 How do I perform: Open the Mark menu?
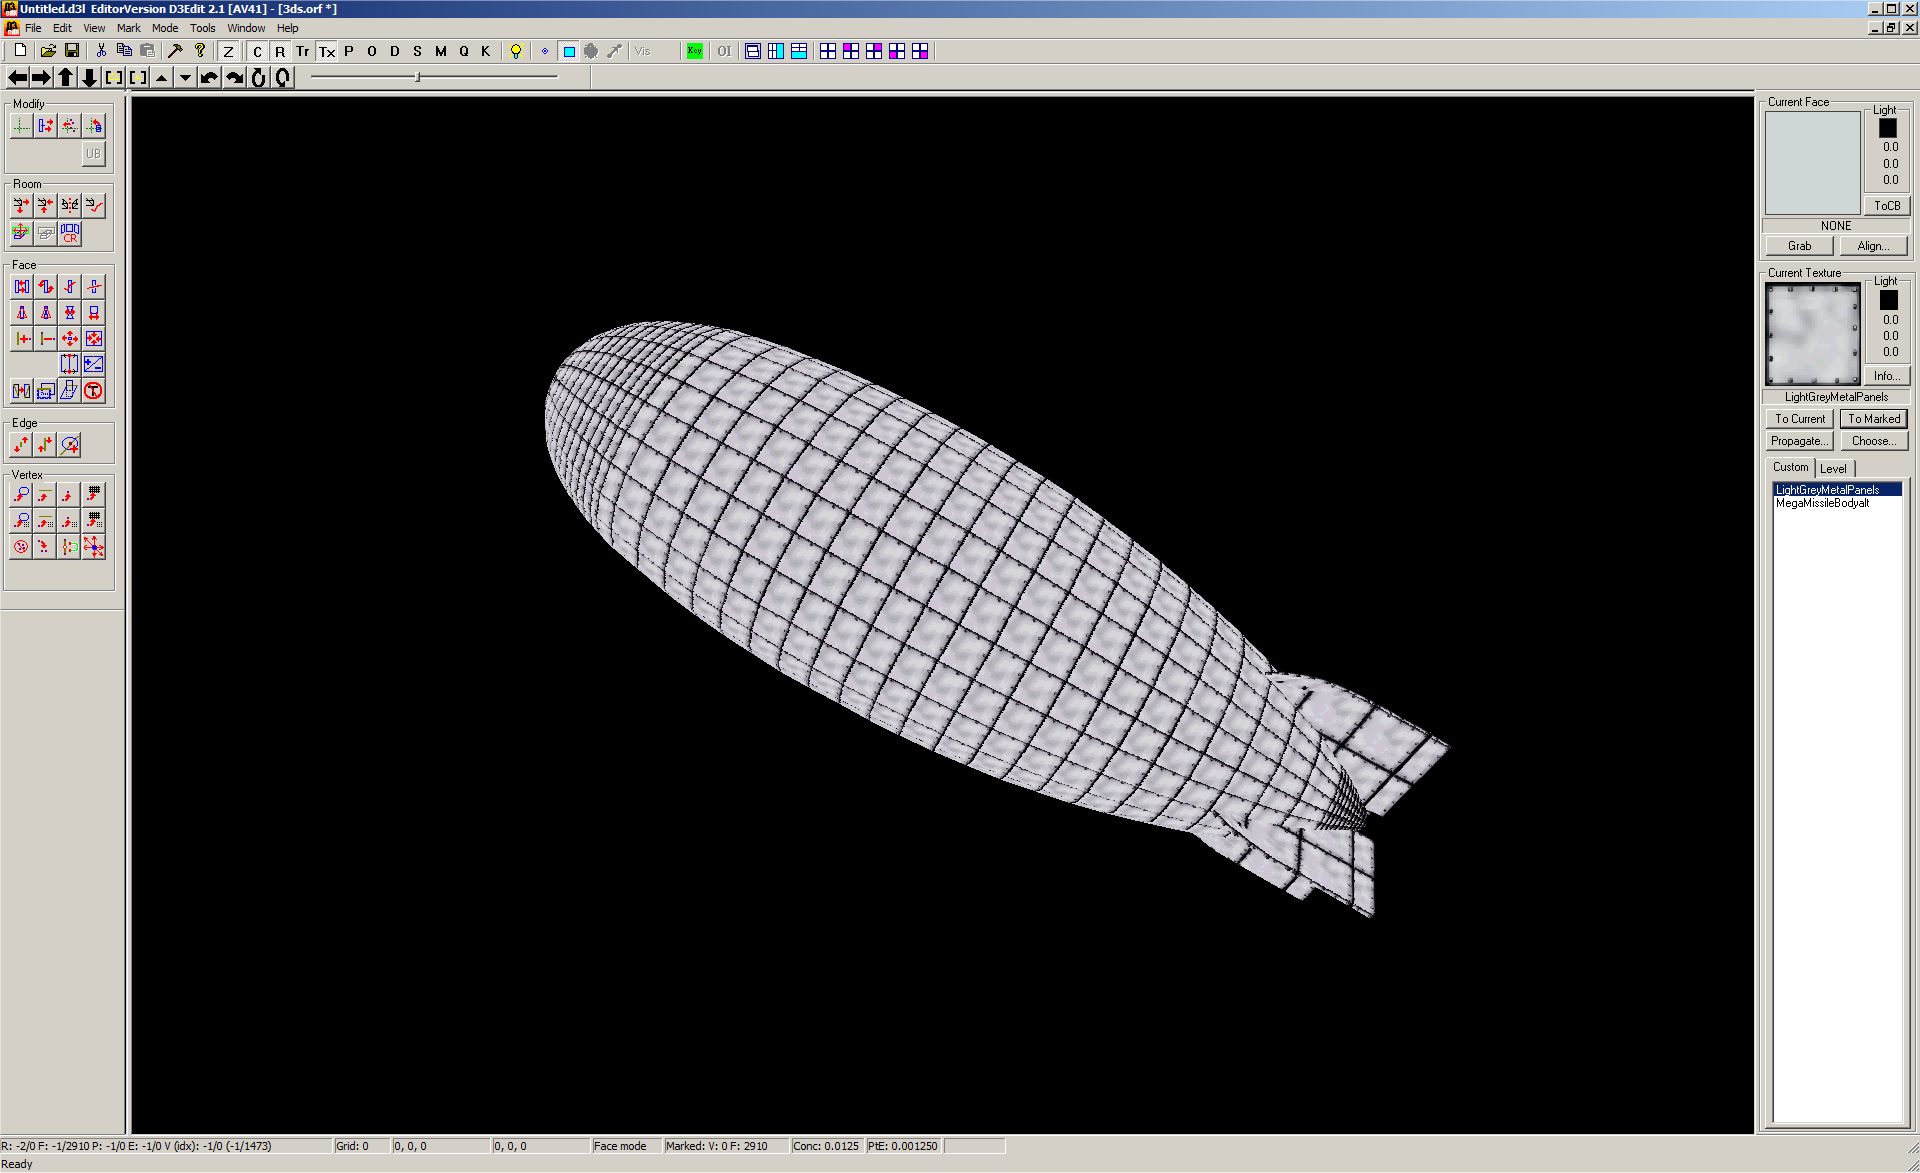(x=128, y=28)
